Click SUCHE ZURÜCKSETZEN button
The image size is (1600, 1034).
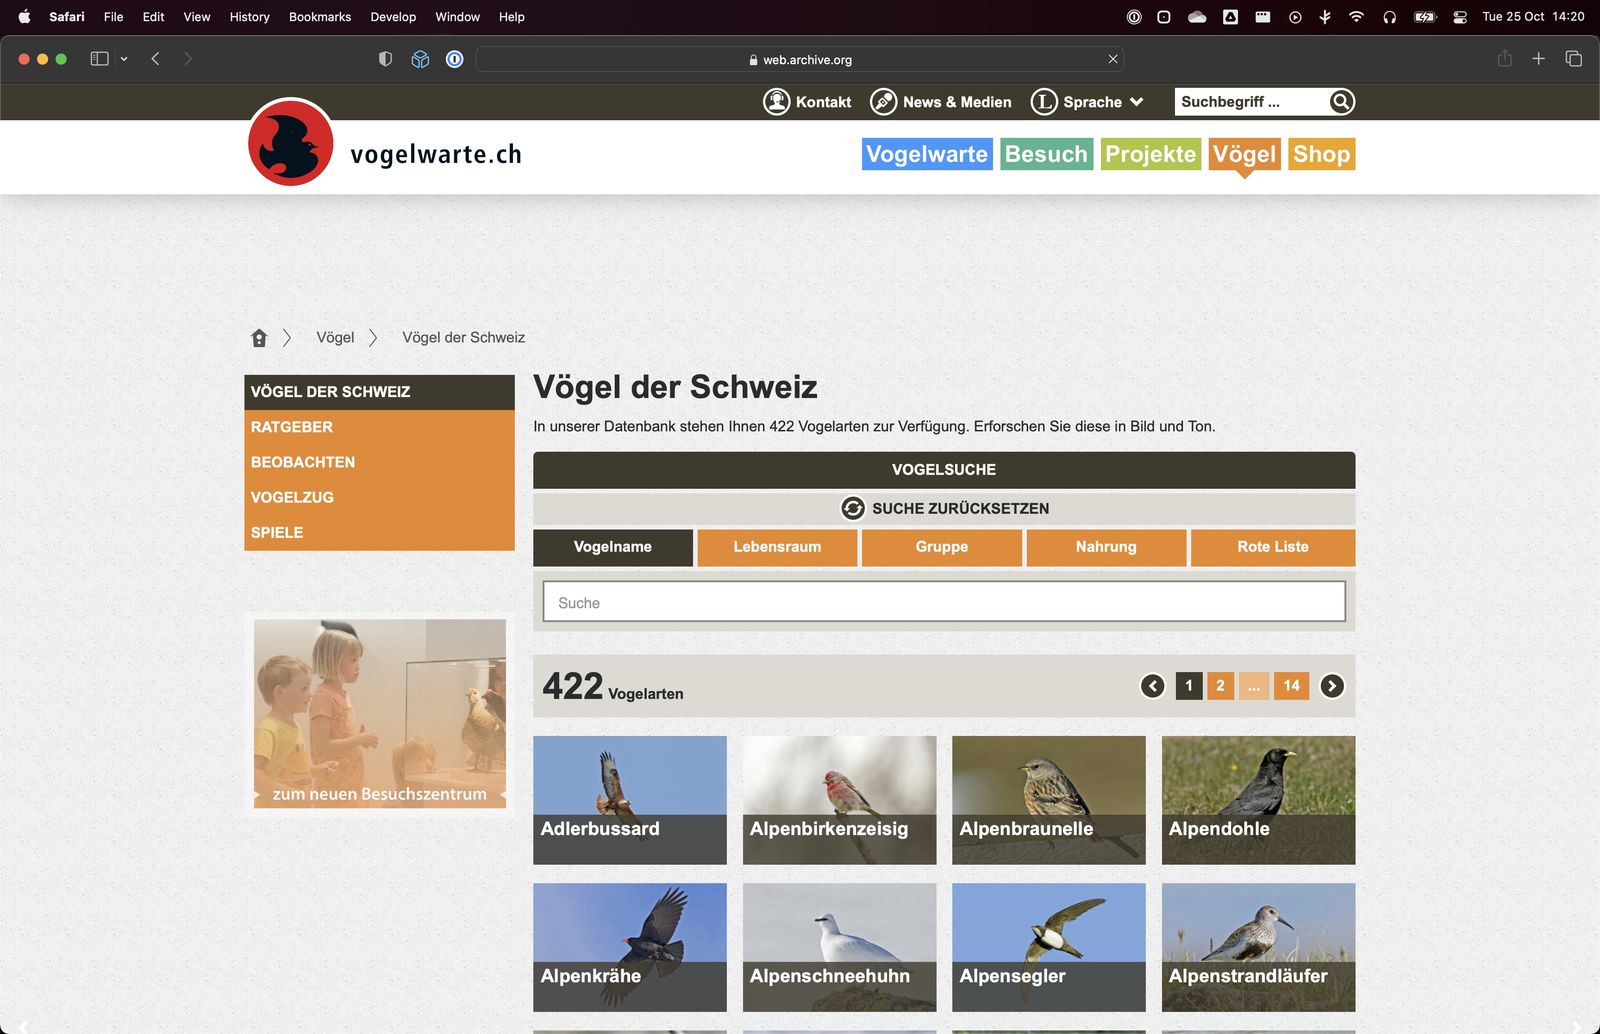(944, 508)
